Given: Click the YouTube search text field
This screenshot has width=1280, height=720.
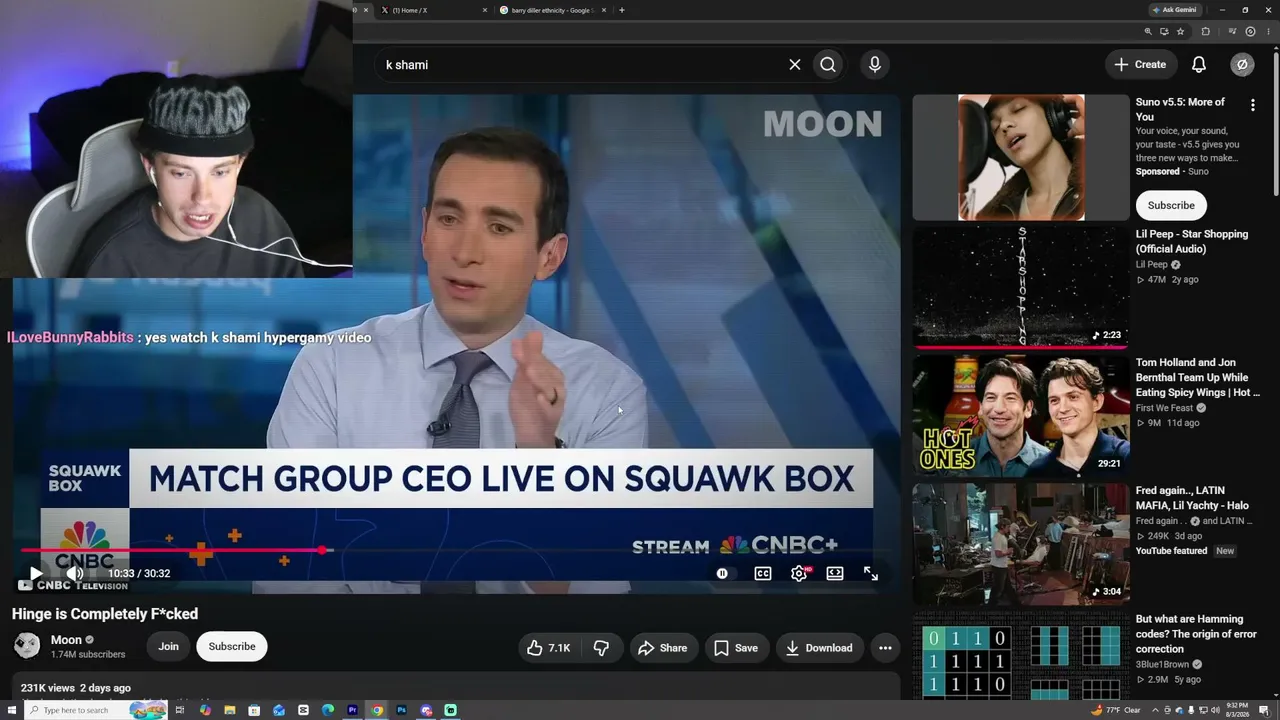Looking at the screenshot, I should (580, 64).
